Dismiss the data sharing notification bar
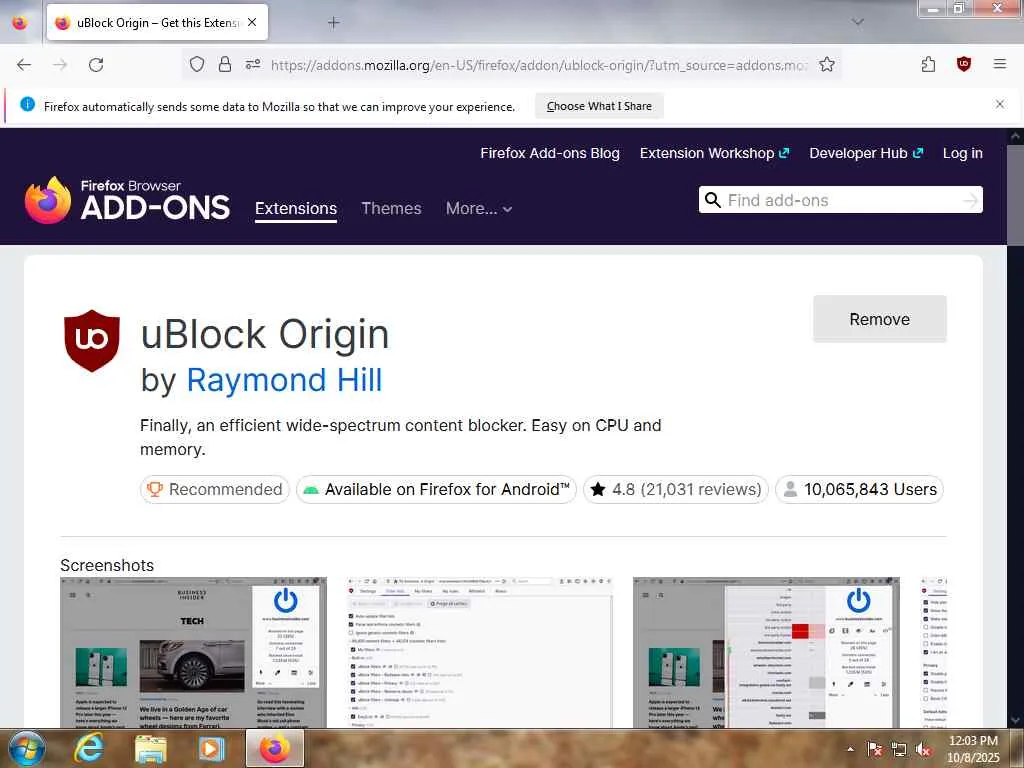 (x=1000, y=104)
